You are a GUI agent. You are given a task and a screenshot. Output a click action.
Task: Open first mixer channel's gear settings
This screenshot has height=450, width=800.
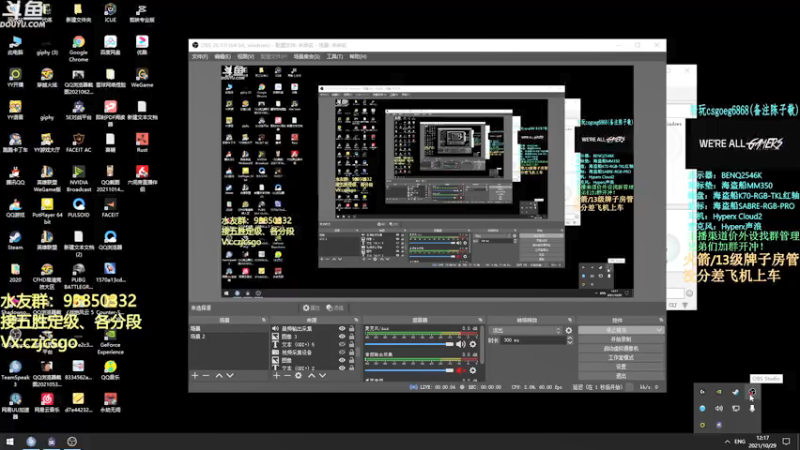(x=473, y=344)
